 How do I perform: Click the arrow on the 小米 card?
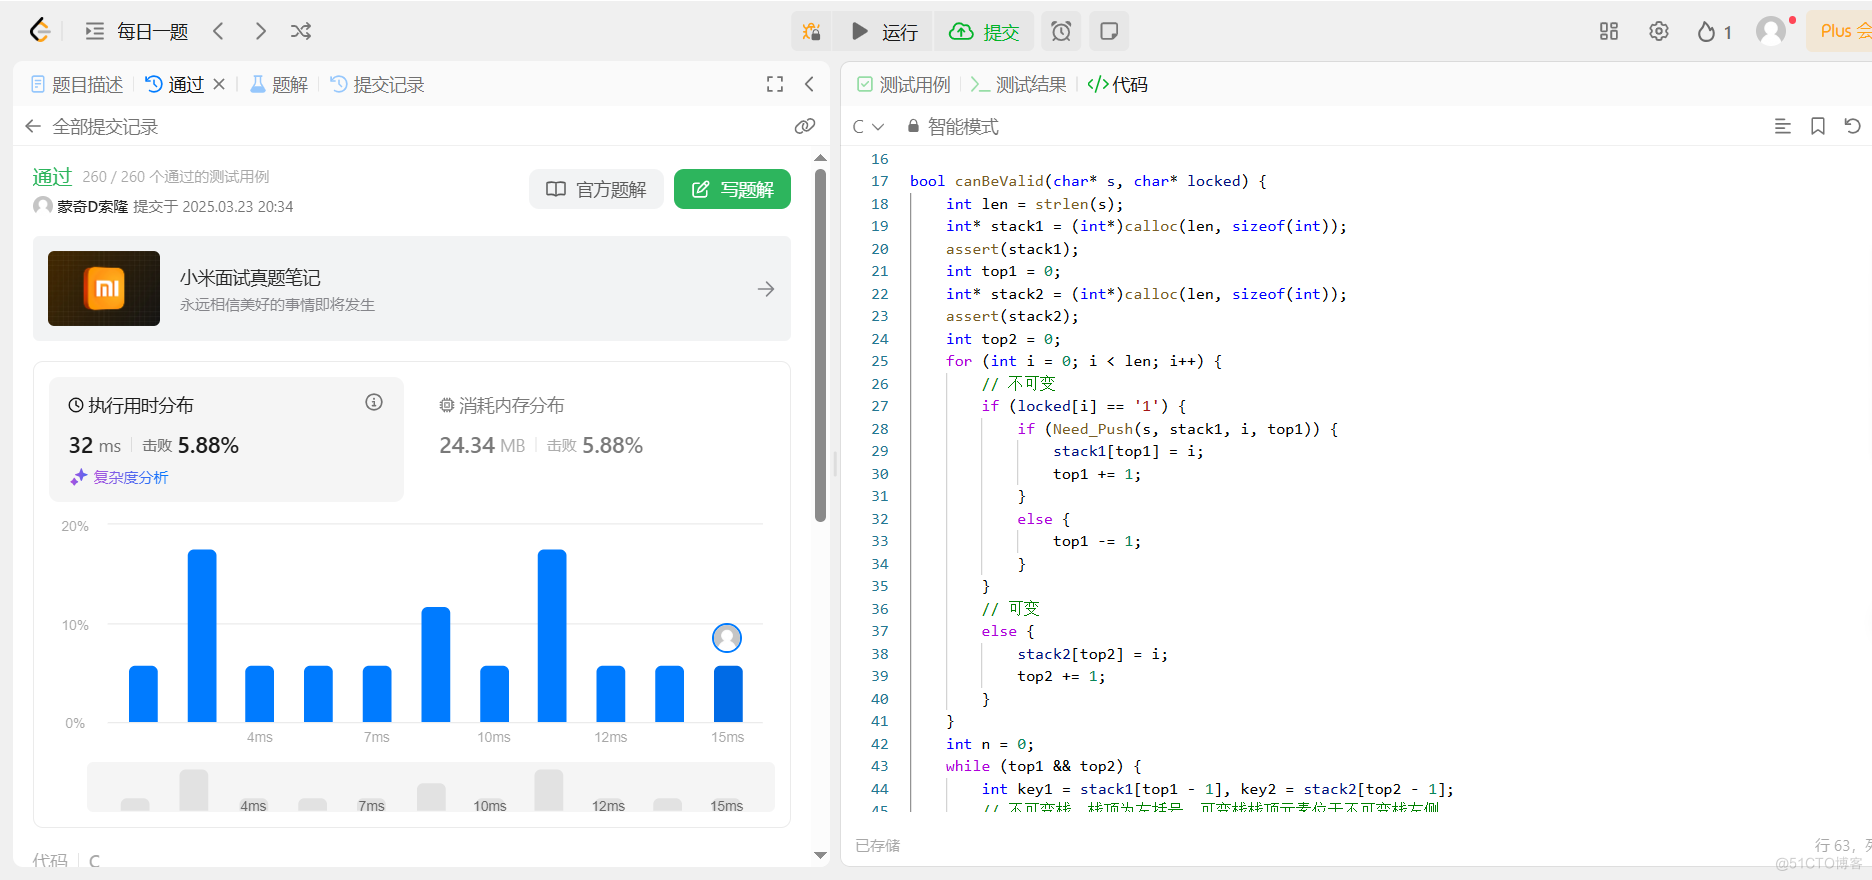point(766,289)
